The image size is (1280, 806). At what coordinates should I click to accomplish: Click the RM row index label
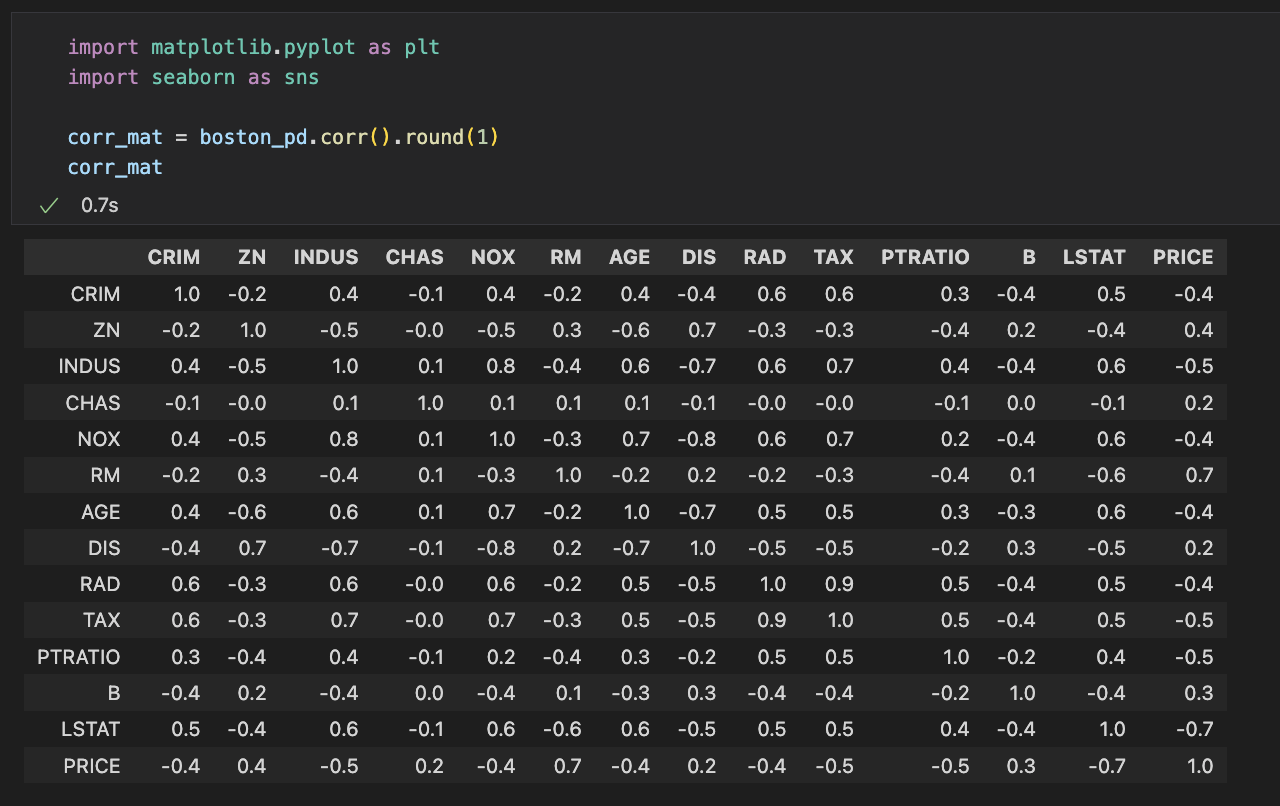tap(106, 475)
